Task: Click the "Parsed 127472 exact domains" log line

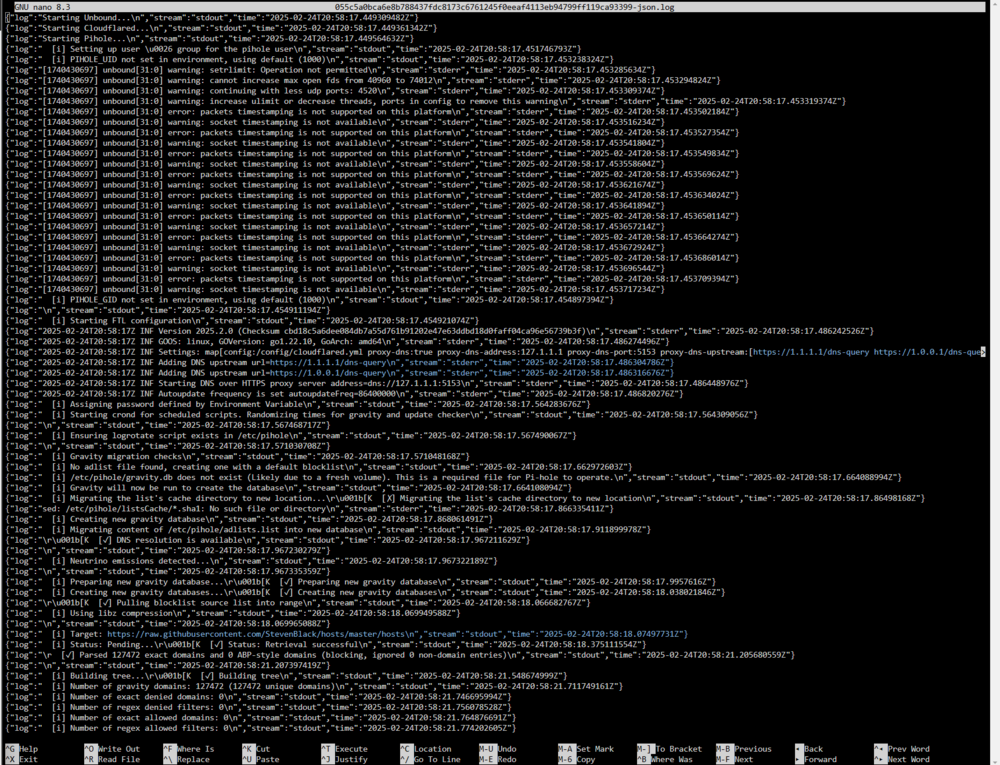Action: coord(401,655)
